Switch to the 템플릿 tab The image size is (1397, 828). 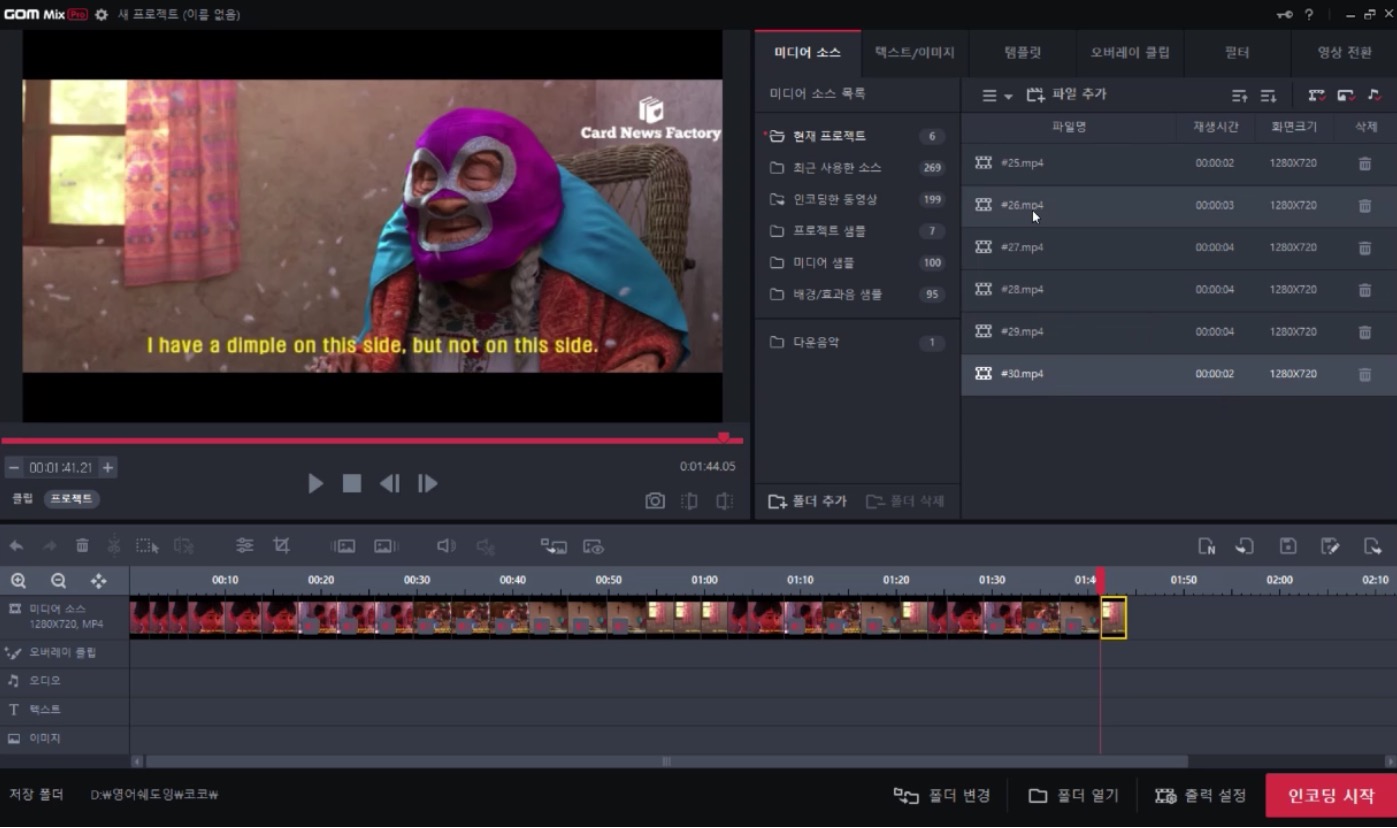click(1022, 53)
